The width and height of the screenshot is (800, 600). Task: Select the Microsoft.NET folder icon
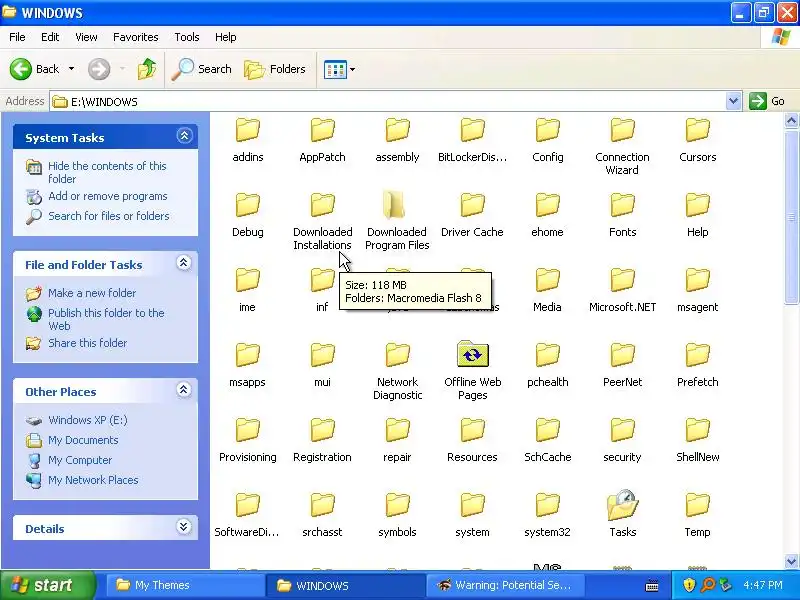click(622, 280)
